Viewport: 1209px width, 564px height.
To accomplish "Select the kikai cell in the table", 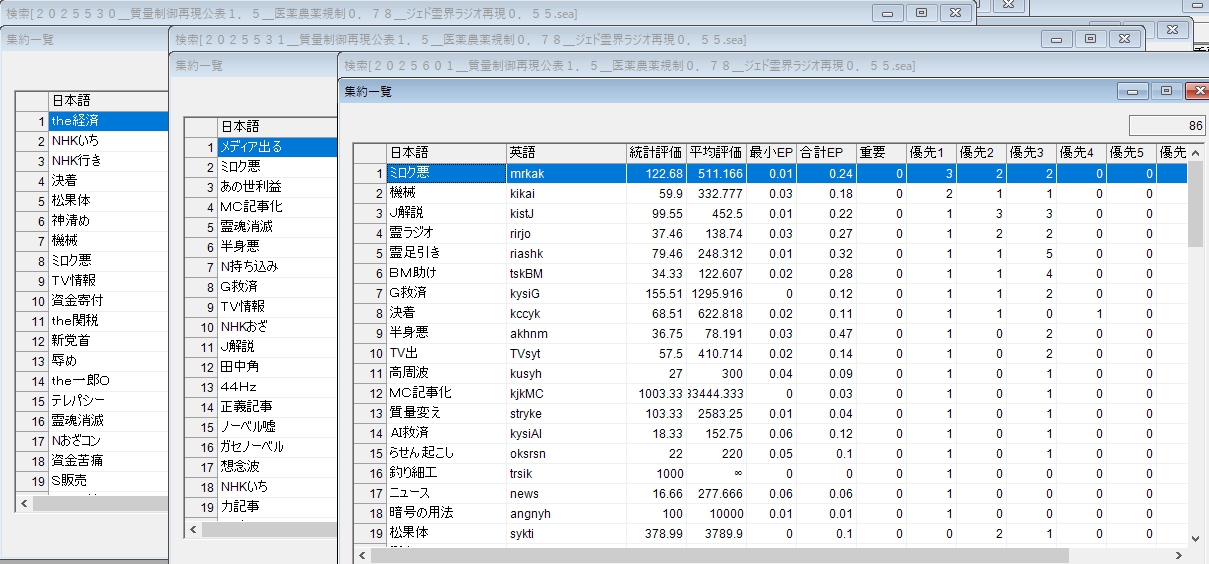I will [564, 193].
